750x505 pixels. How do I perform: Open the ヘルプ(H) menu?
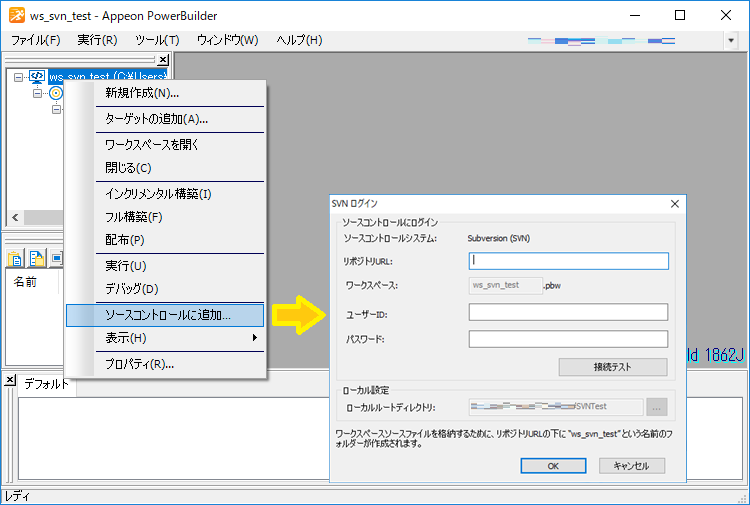tap(299, 40)
